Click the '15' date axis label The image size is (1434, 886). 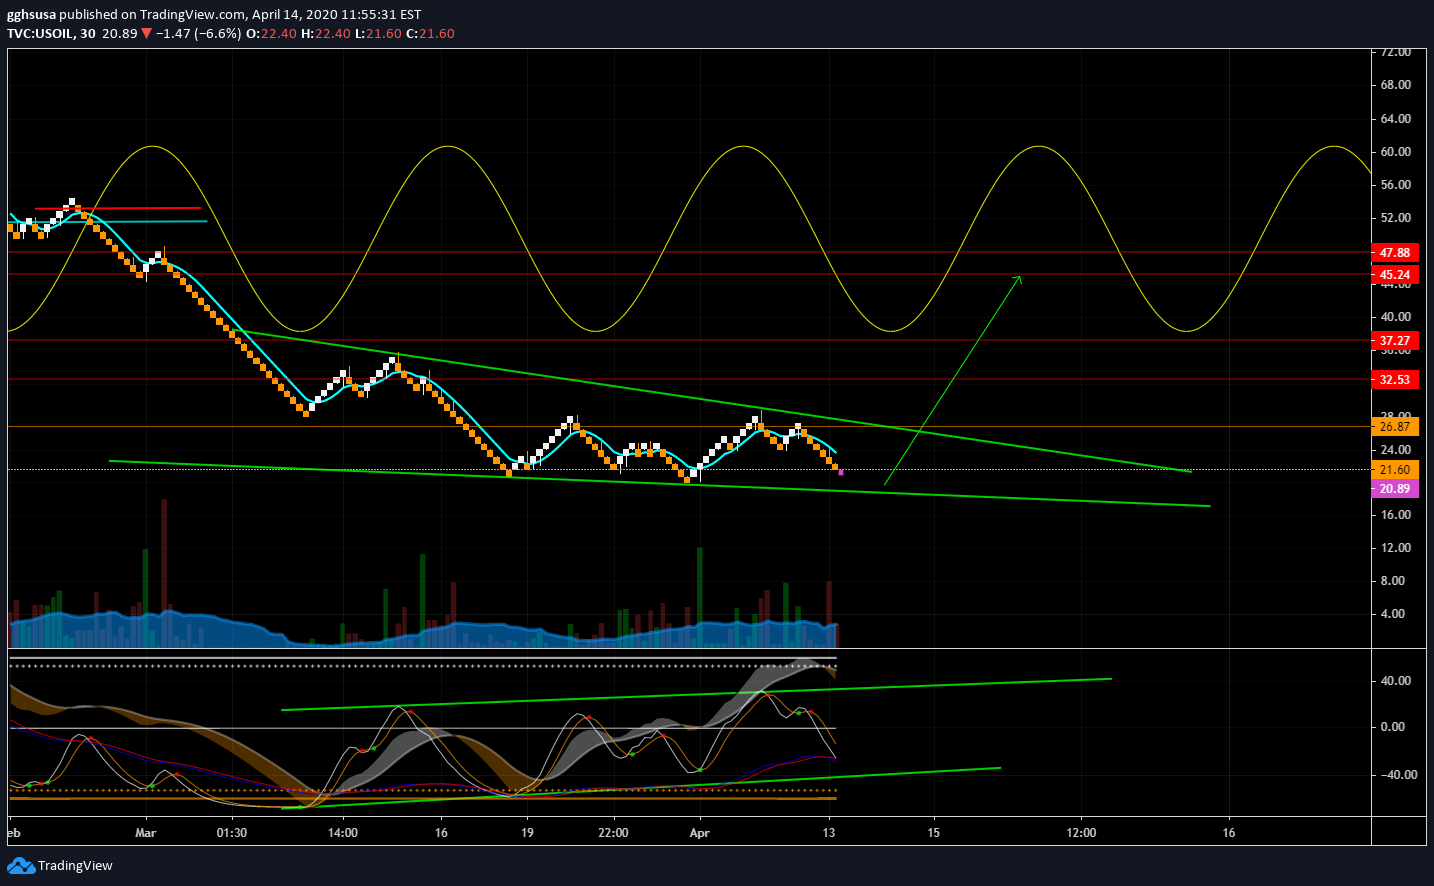point(934,833)
